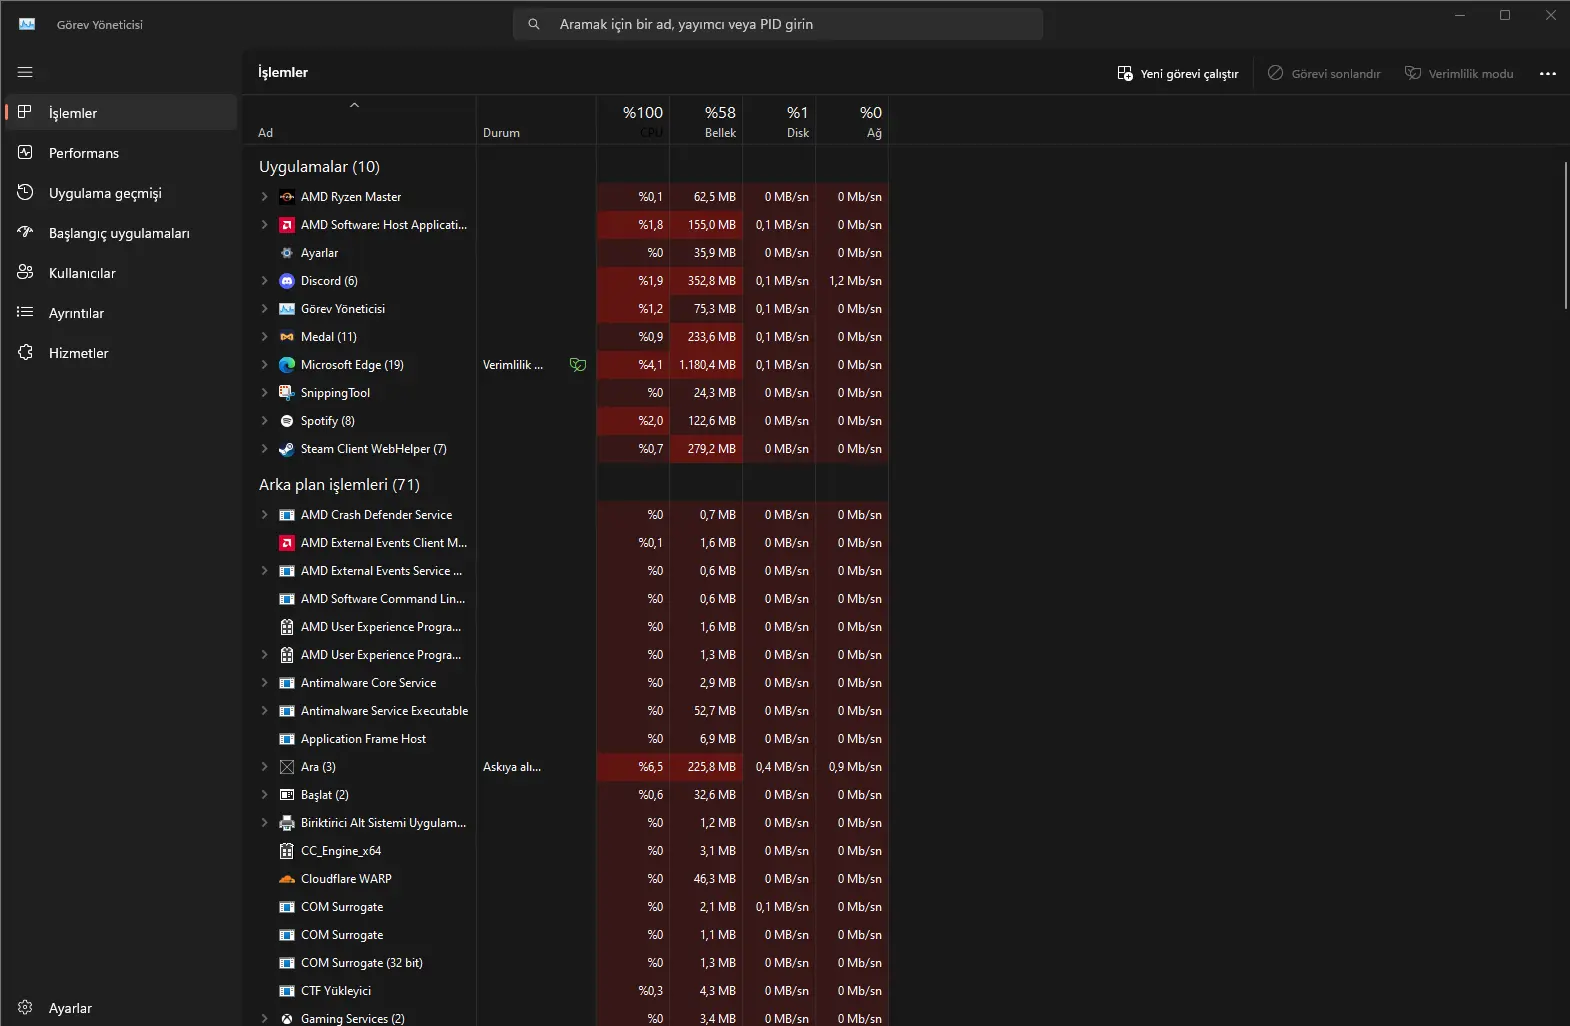The height and width of the screenshot is (1026, 1570).
Task: Open Ayarlar at the sidebar bottom
Action: [x=121, y=1008]
